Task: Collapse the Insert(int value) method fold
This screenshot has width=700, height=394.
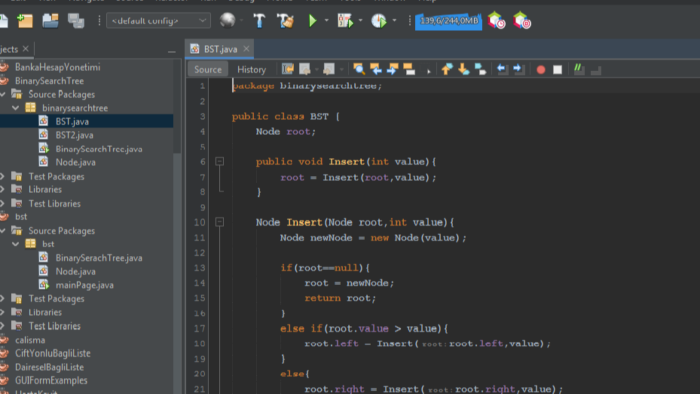Action: coord(220,161)
